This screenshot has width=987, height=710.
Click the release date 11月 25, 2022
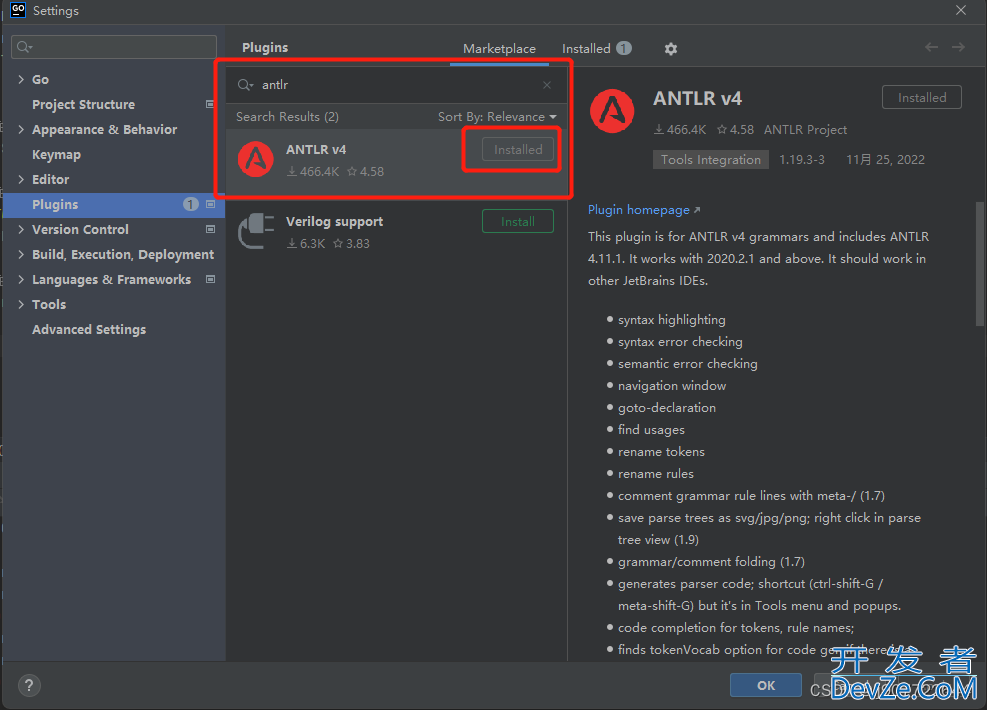coord(885,160)
